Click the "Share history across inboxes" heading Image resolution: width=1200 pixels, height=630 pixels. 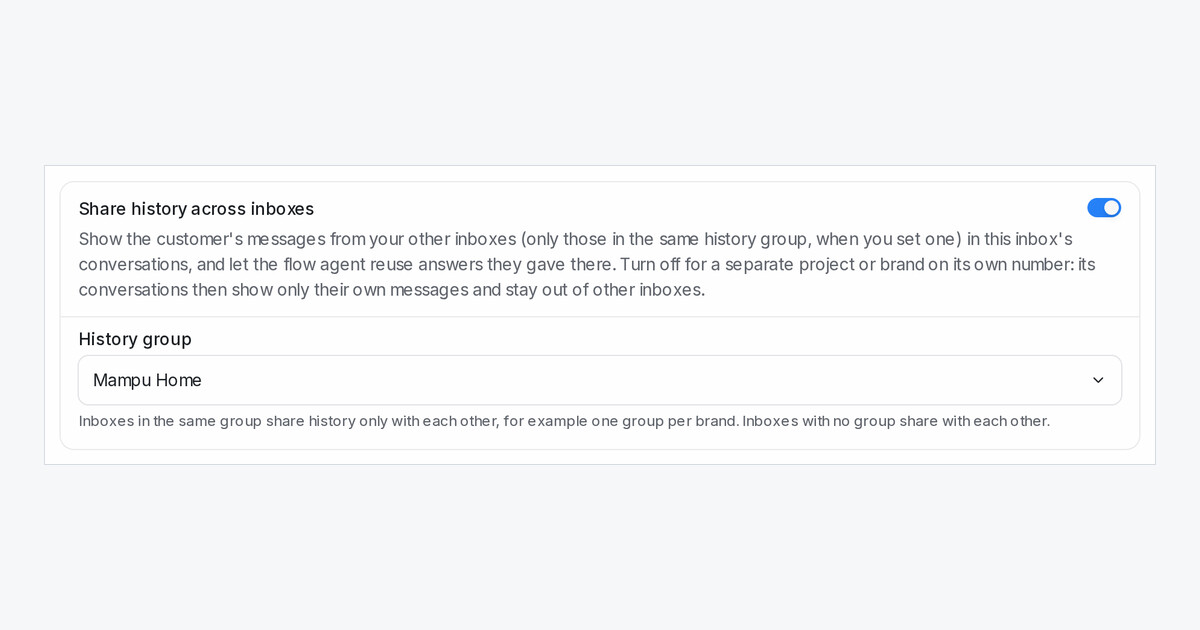pyautogui.click(x=196, y=209)
